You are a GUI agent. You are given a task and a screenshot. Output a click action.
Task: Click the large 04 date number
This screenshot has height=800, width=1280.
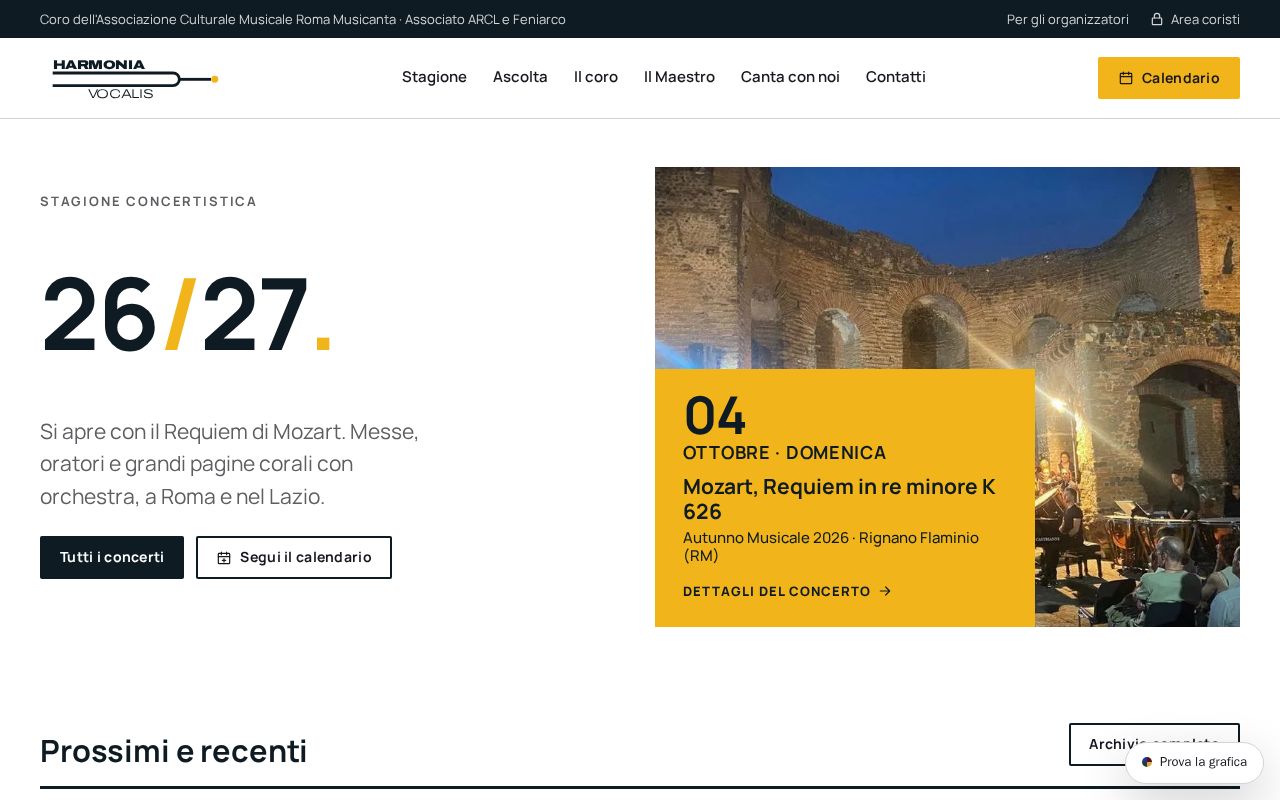click(715, 414)
